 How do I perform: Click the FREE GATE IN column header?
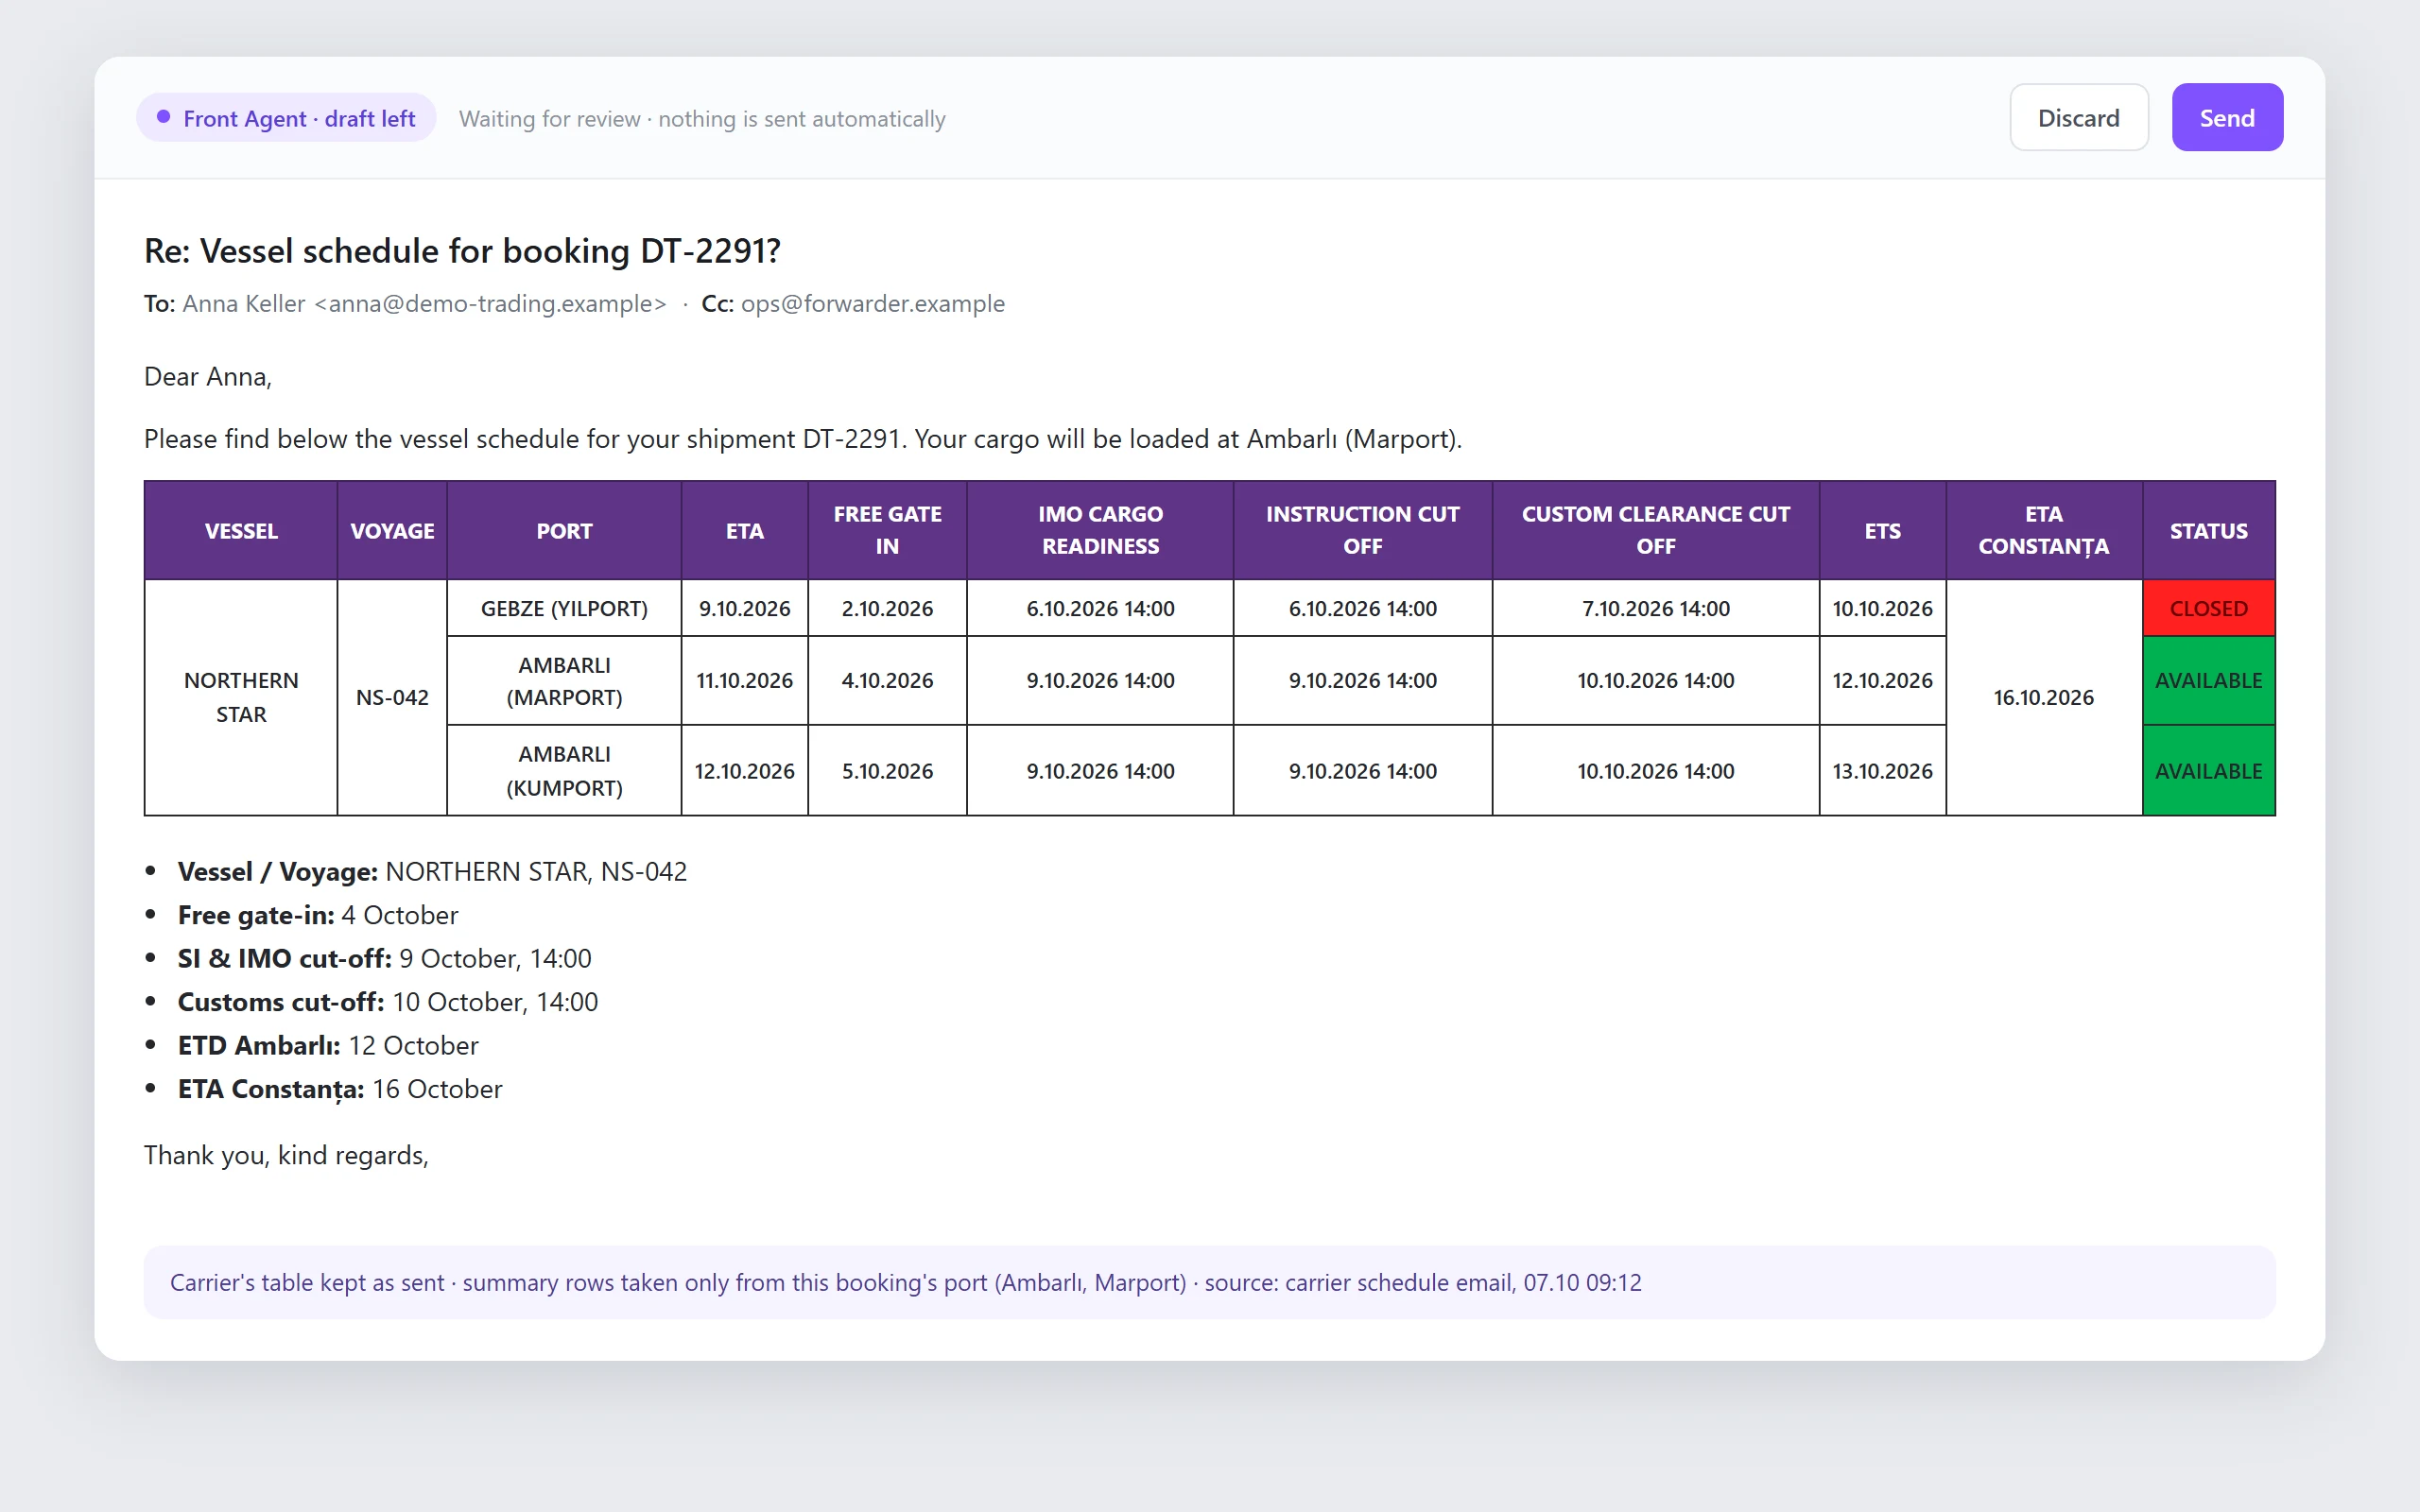point(887,530)
